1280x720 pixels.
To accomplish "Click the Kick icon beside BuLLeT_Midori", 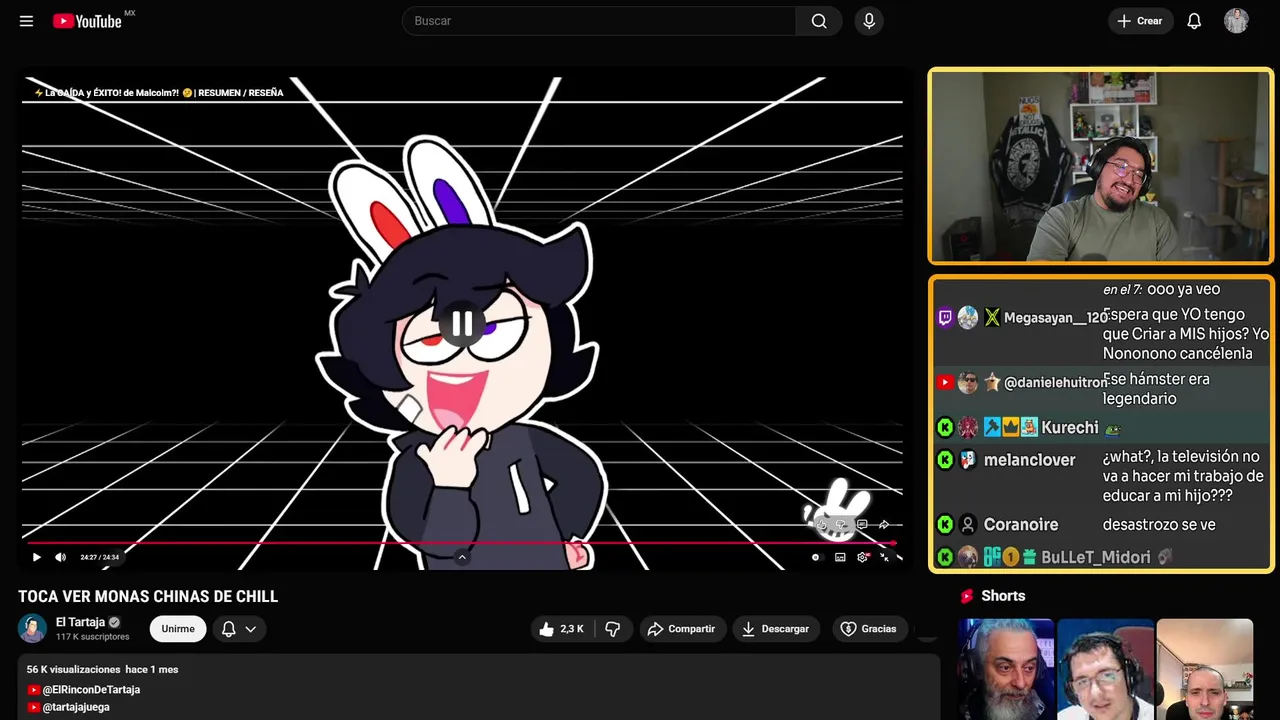I will [945, 557].
